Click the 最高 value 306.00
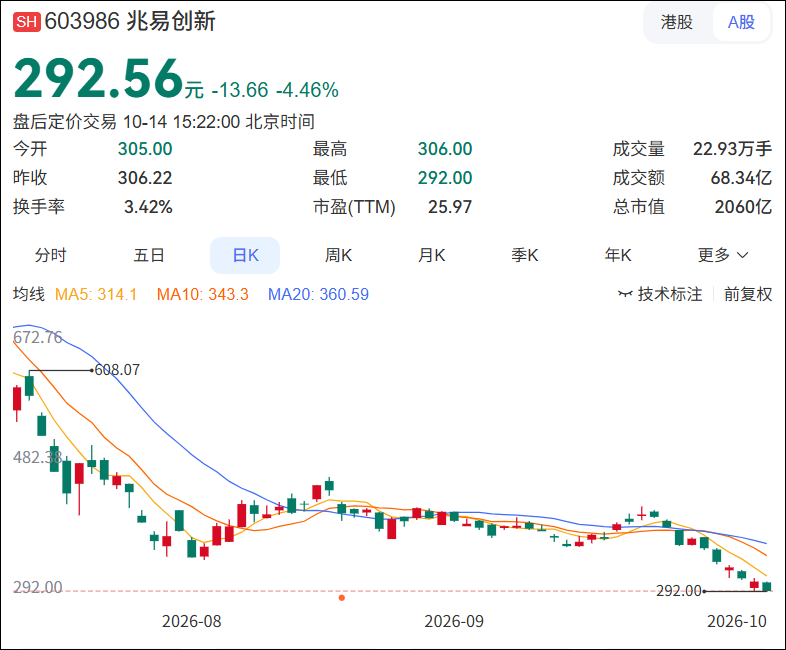Viewport: 786px width, 650px height. pos(445,149)
